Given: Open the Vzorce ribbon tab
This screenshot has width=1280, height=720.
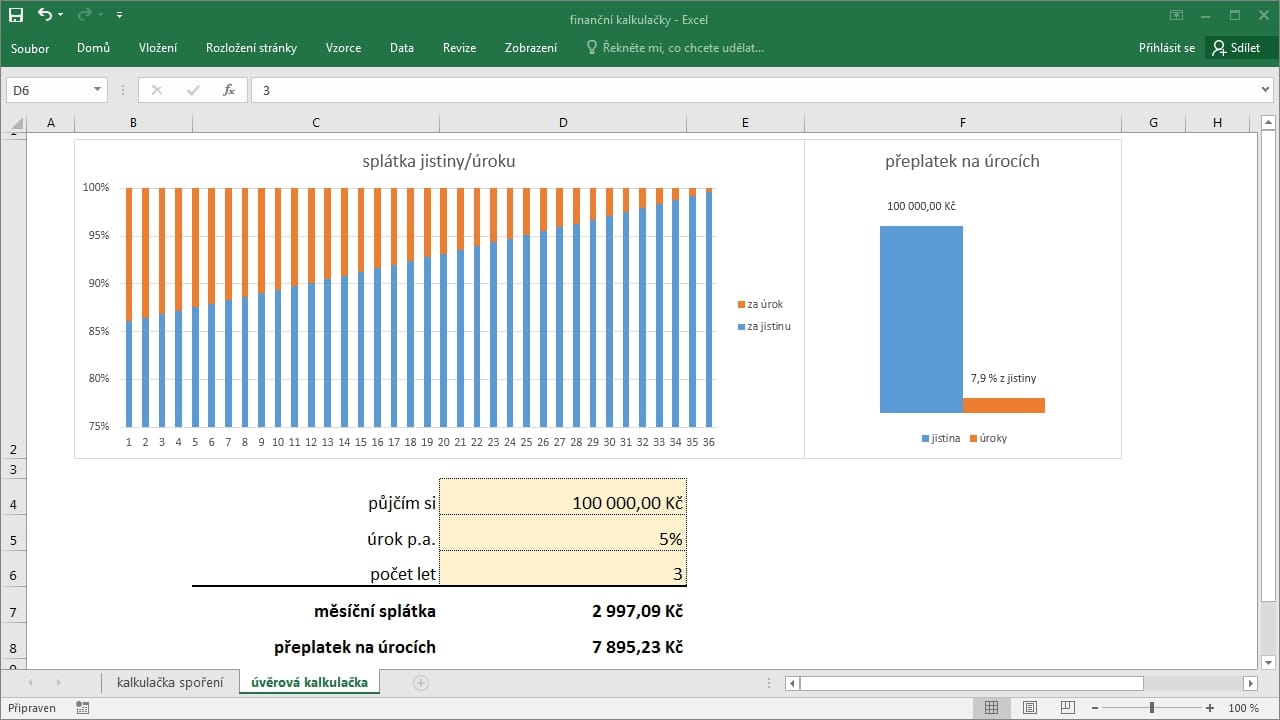Looking at the screenshot, I should [x=343, y=48].
